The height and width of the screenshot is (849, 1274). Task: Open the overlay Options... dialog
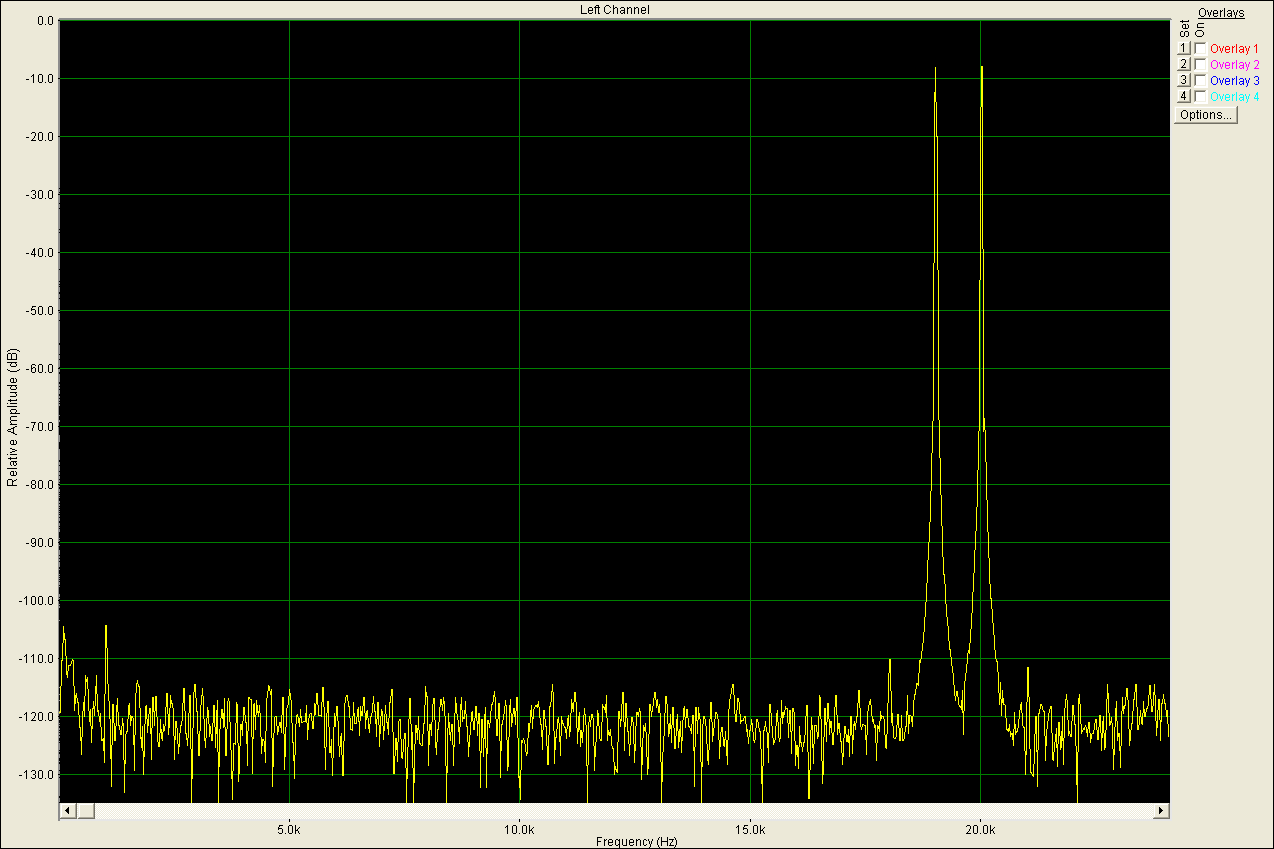point(1205,115)
